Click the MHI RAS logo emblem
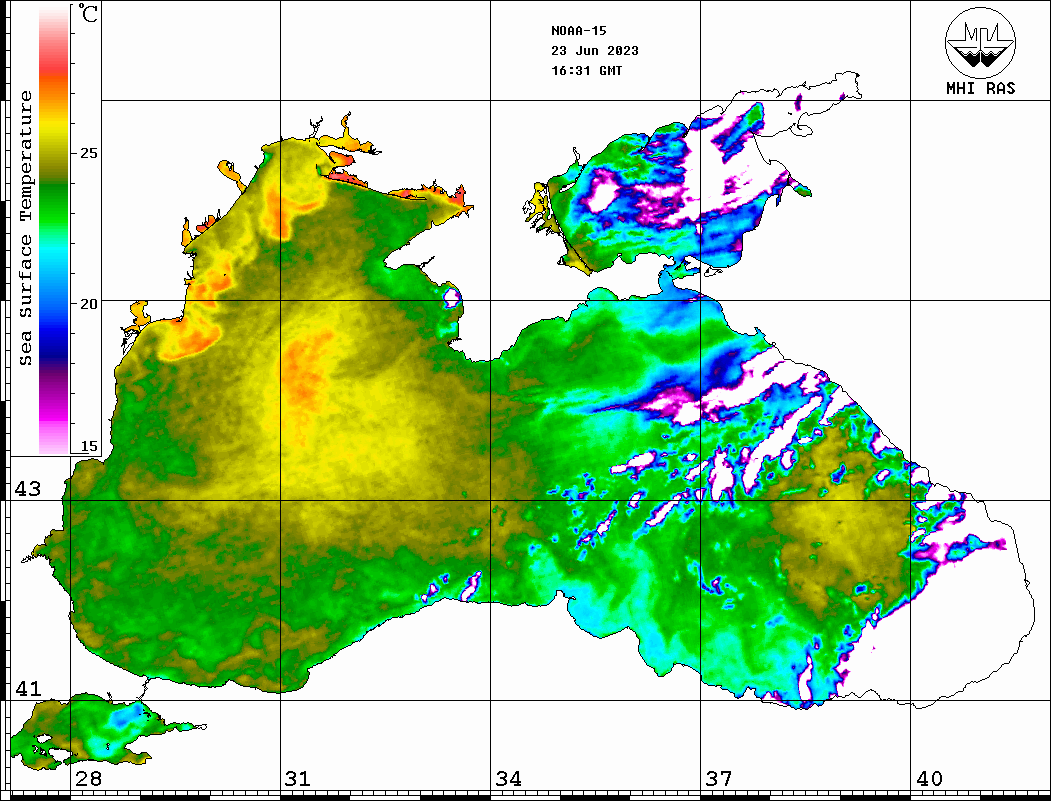 (981, 42)
